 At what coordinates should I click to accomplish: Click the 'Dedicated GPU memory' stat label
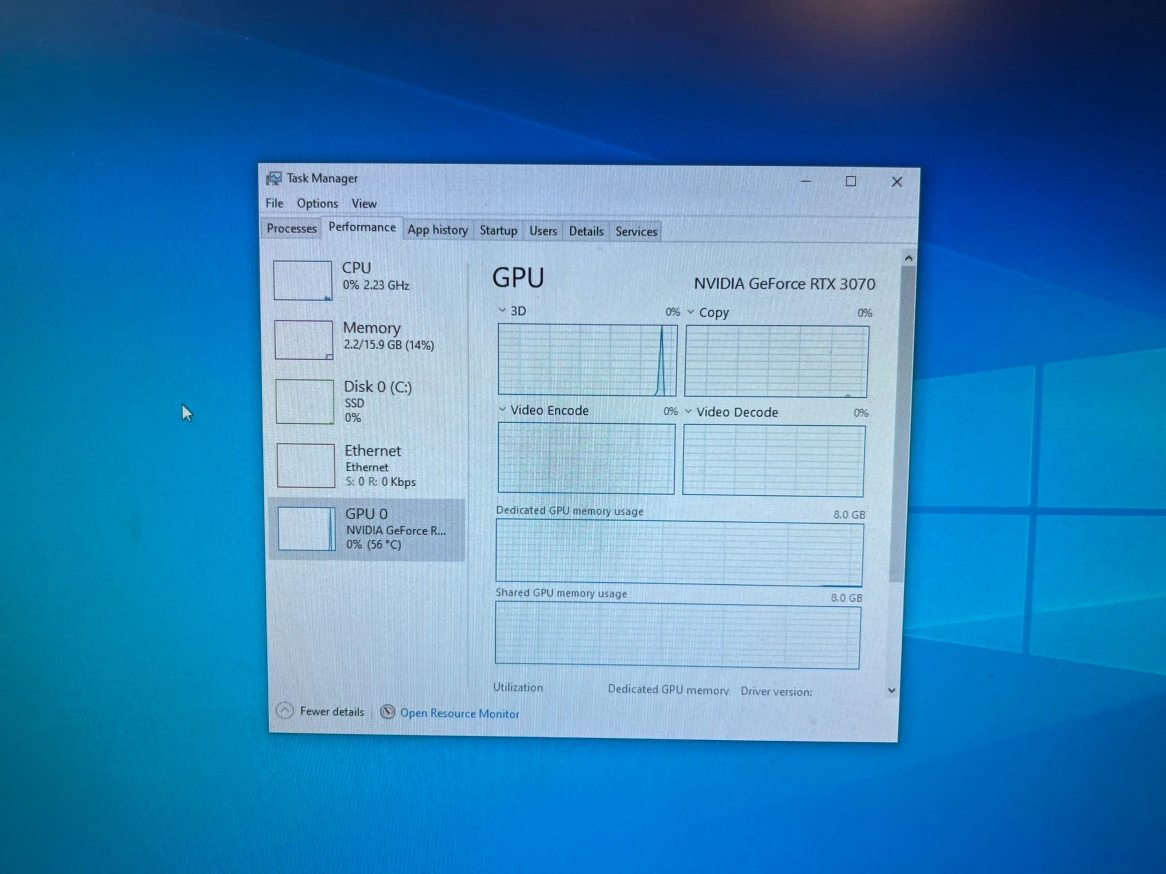(668, 690)
